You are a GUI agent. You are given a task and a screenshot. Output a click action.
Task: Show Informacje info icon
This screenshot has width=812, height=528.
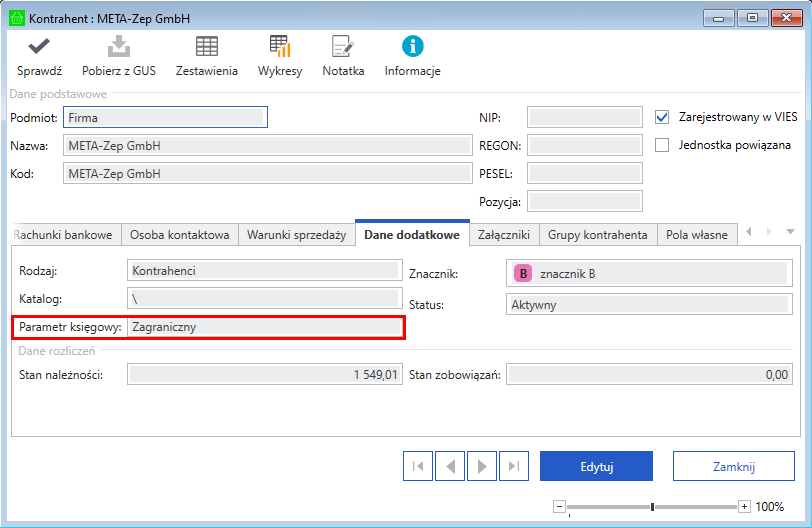pos(412,46)
